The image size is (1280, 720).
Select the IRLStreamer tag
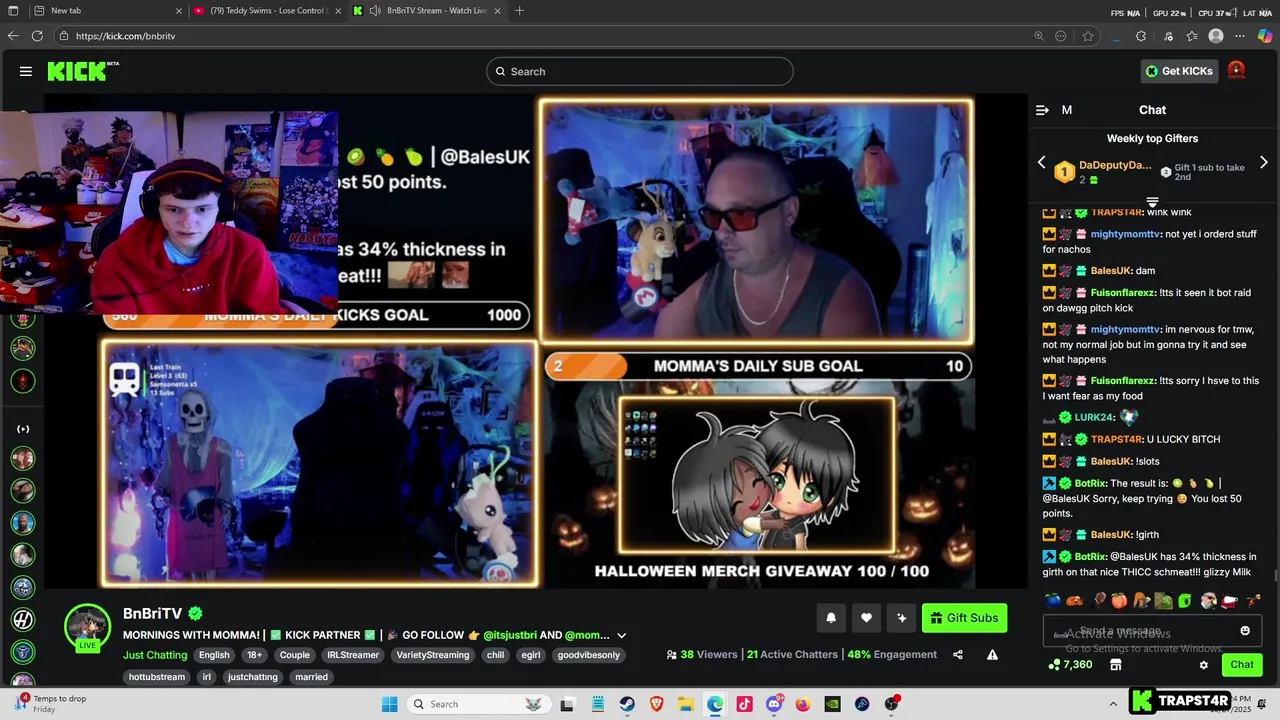353,655
